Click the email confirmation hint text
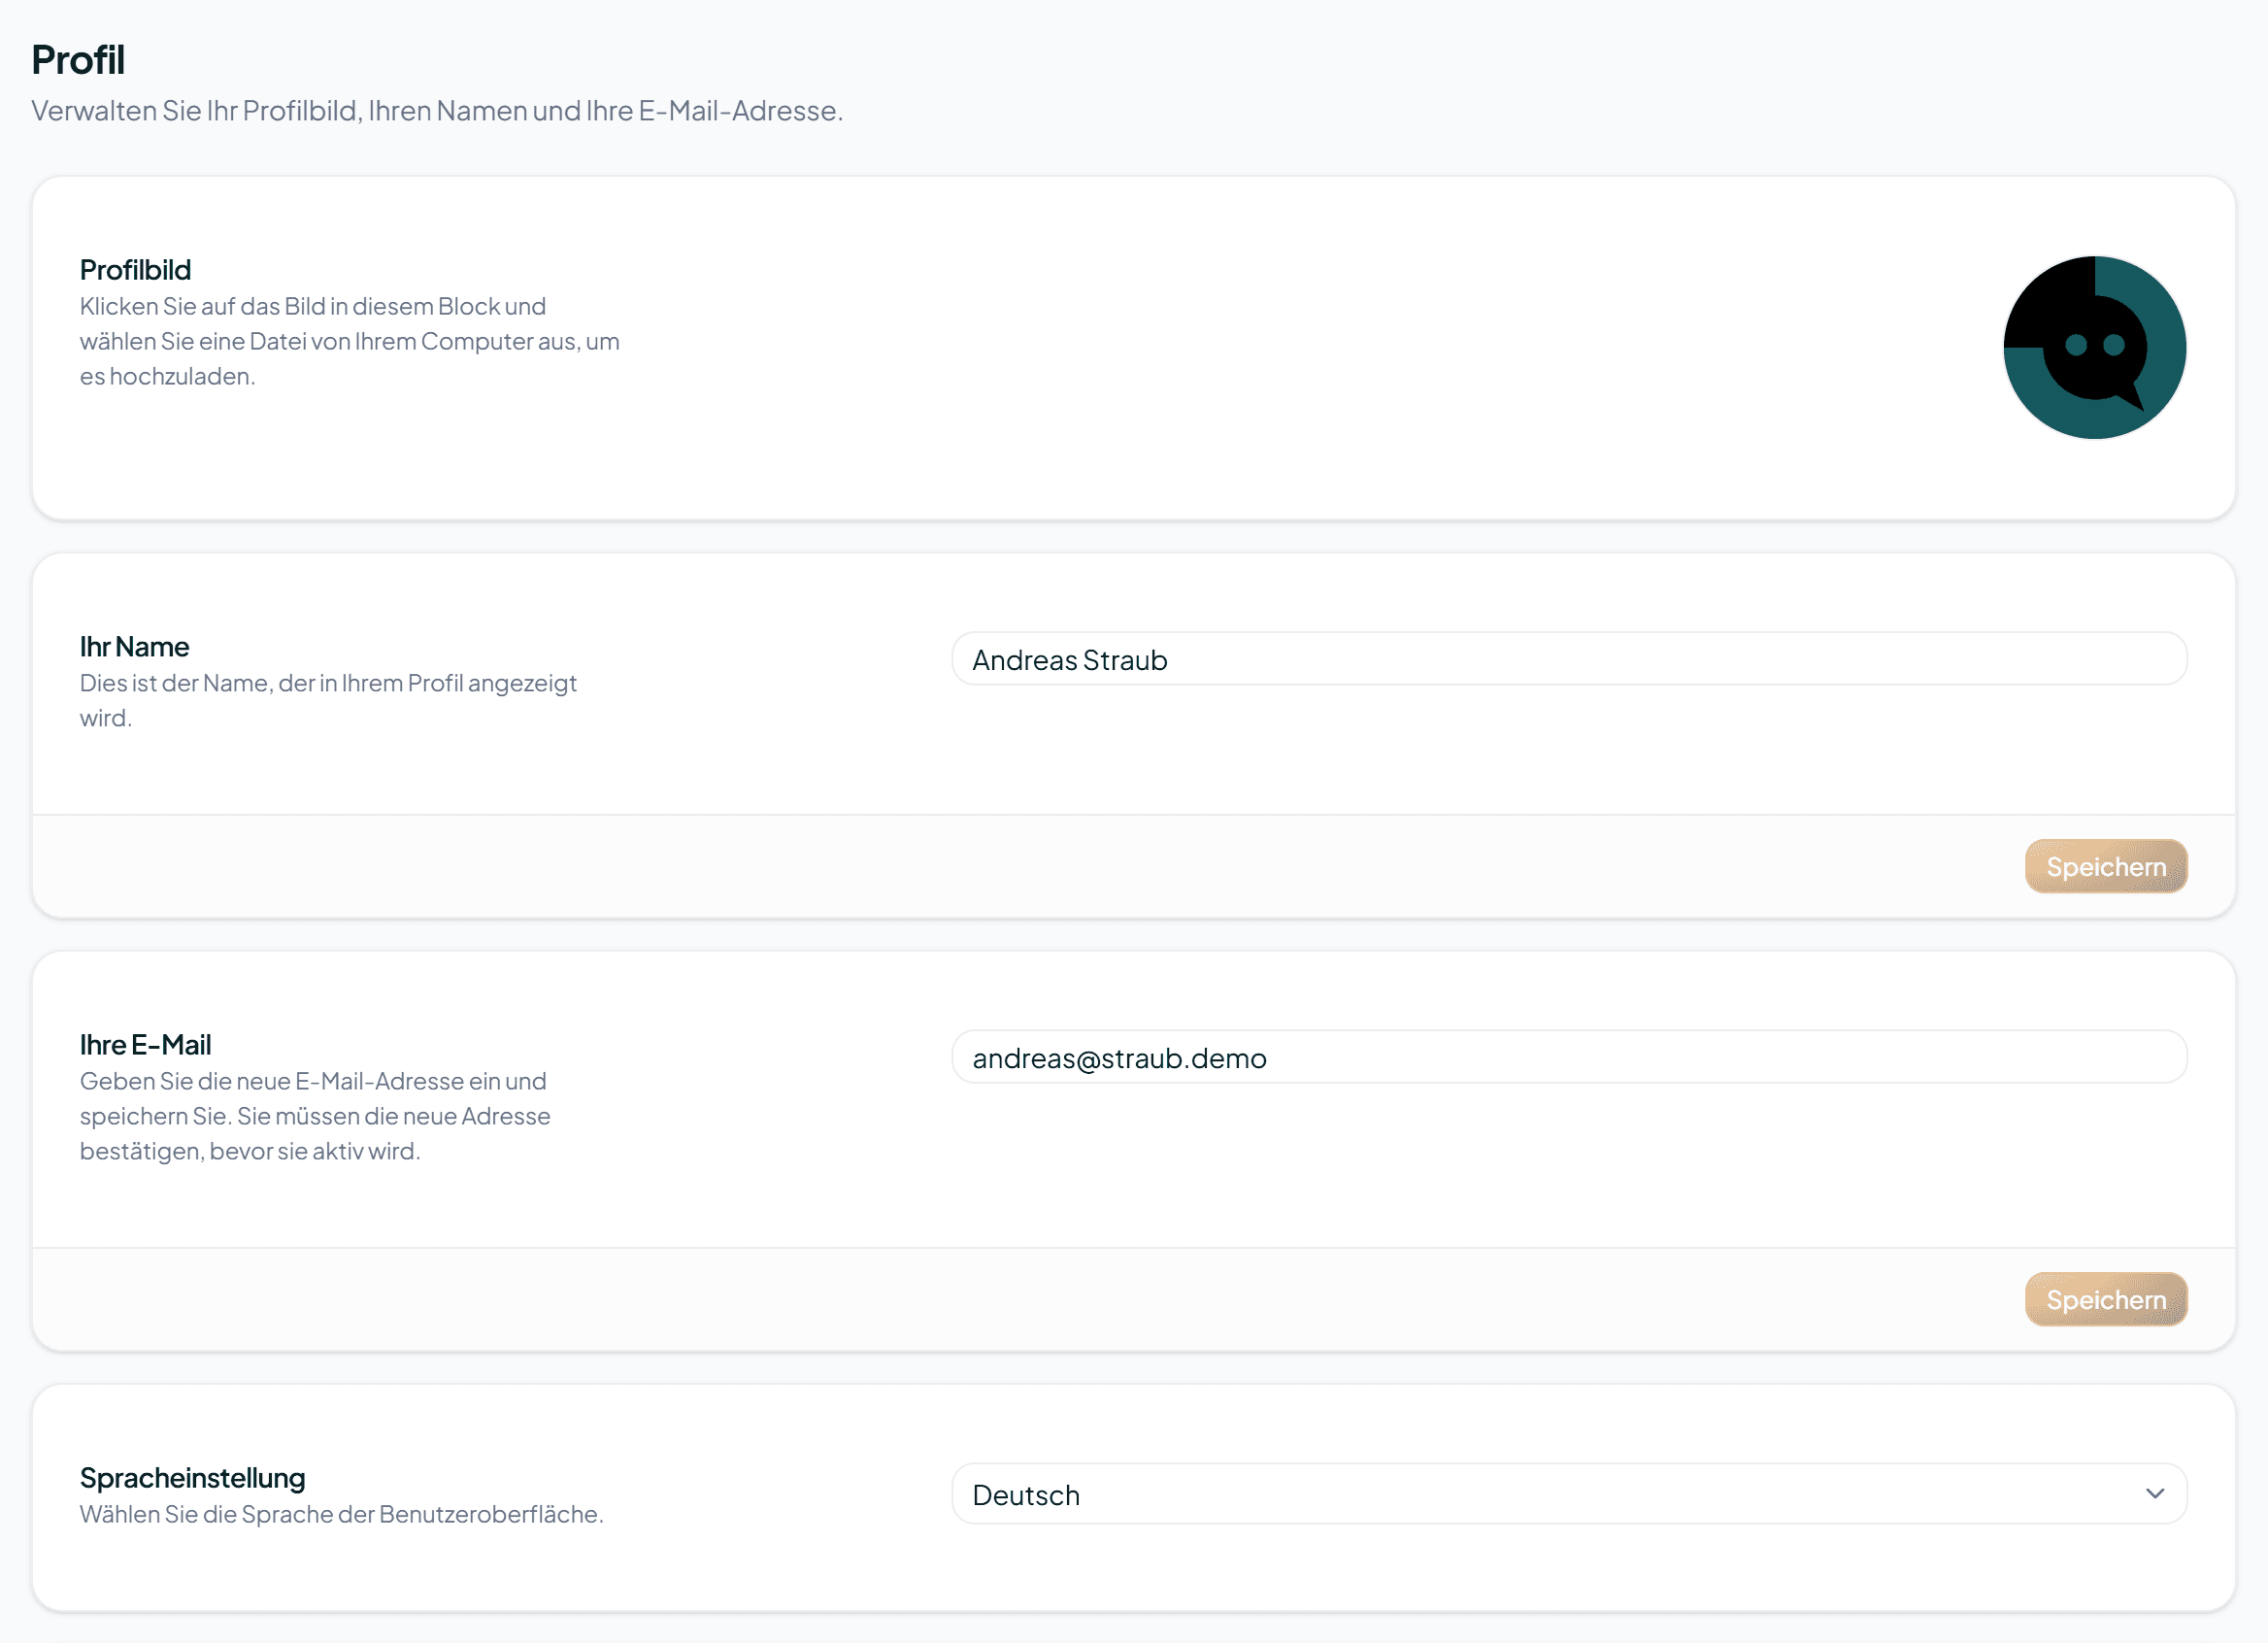The height and width of the screenshot is (1643, 2268). (315, 1116)
